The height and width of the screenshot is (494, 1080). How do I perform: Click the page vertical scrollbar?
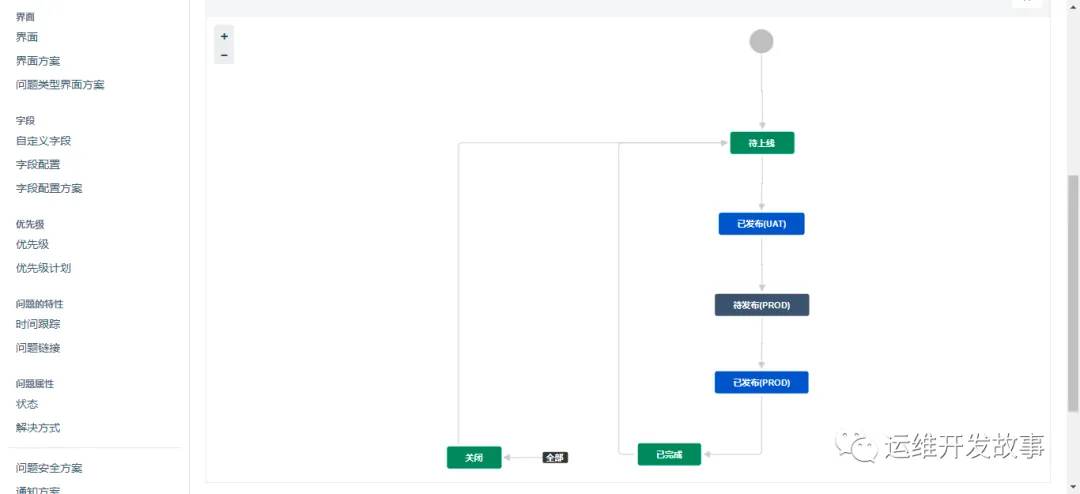1073,290
